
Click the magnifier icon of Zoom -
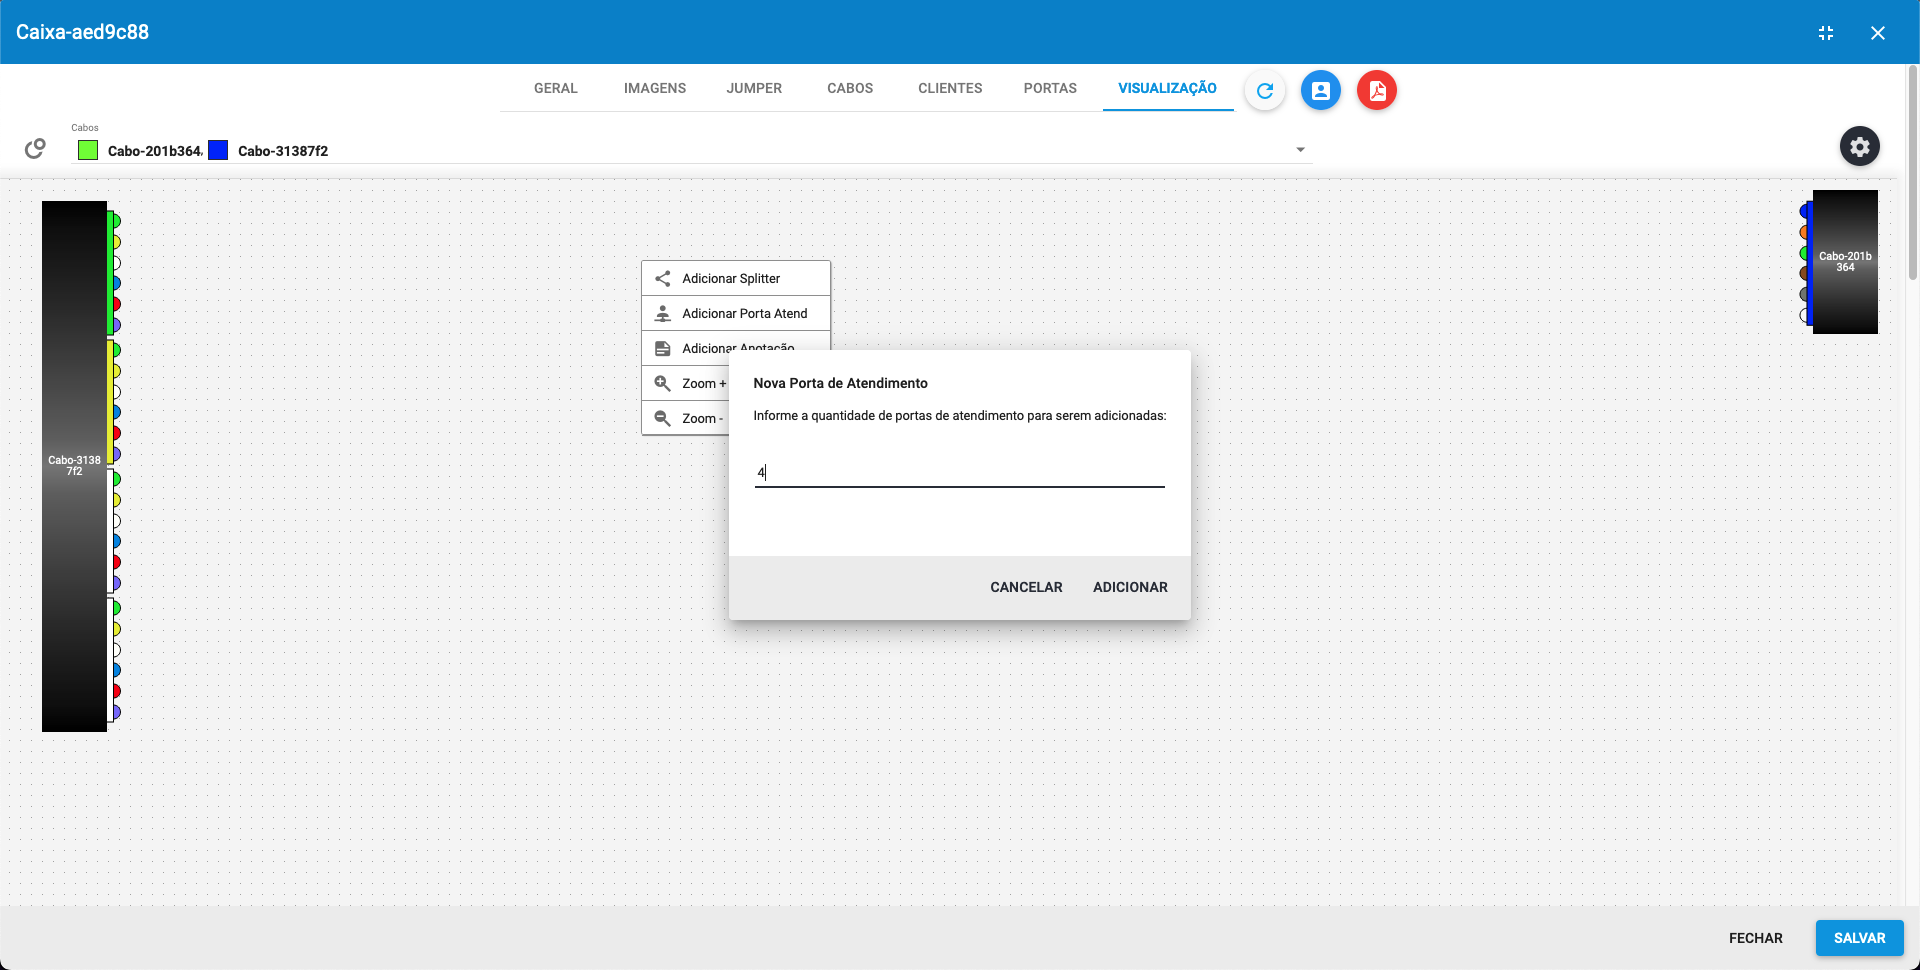(x=662, y=419)
